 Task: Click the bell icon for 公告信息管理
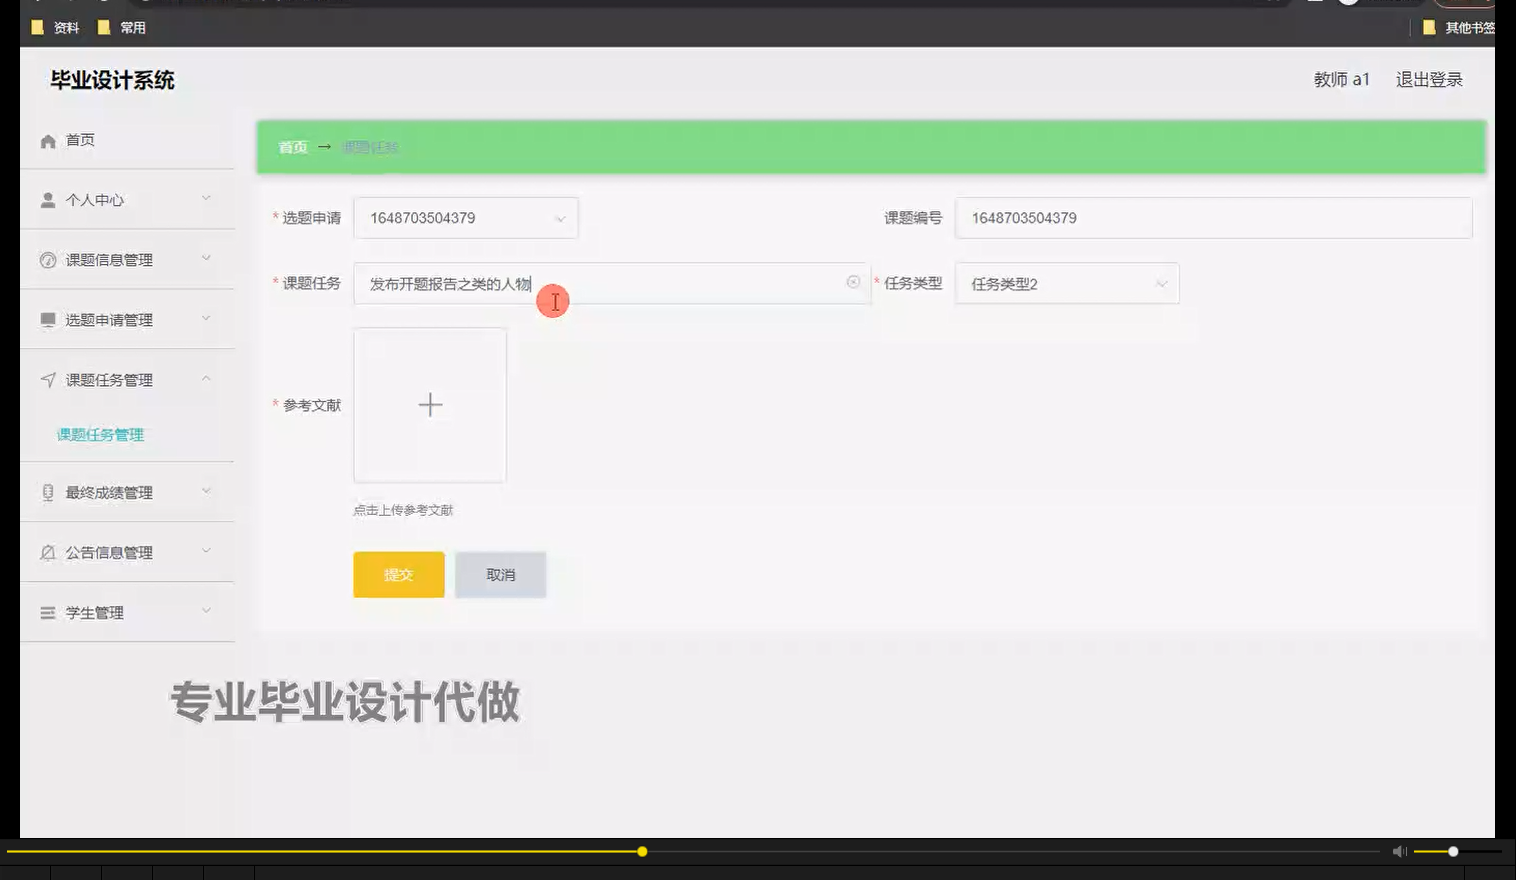tap(47, 551)
